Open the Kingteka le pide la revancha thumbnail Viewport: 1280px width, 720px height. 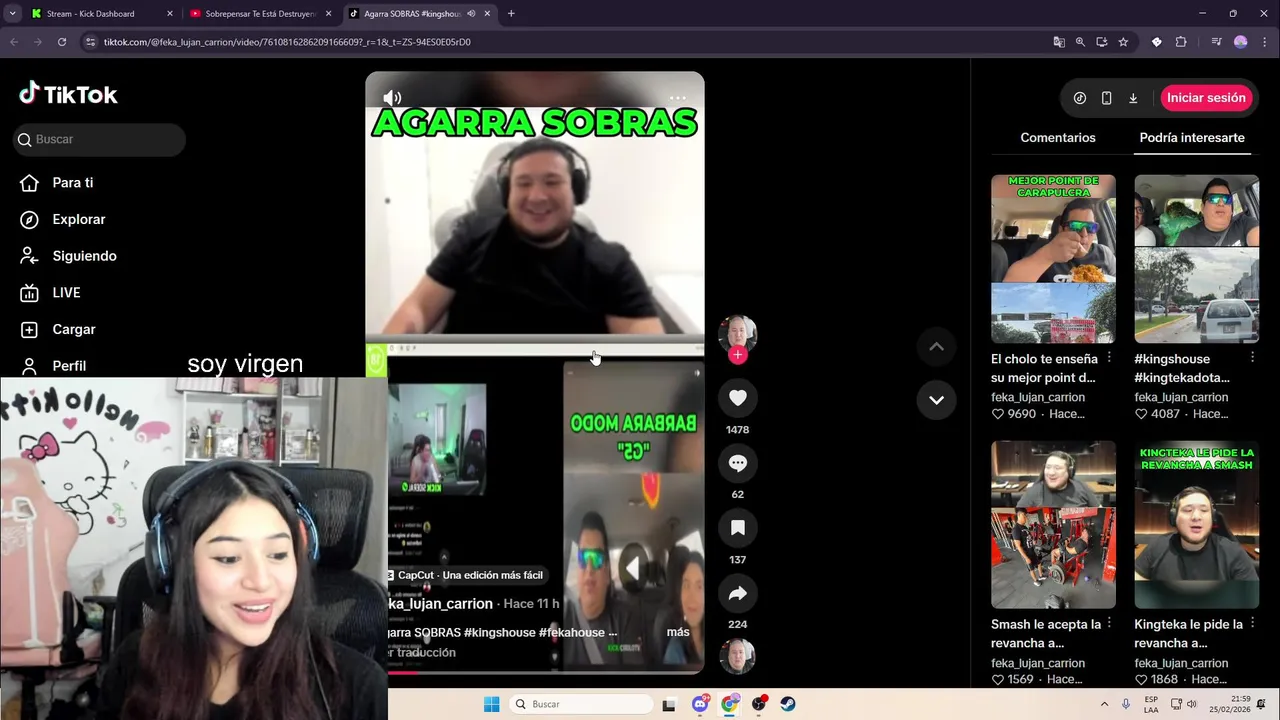1196,525
